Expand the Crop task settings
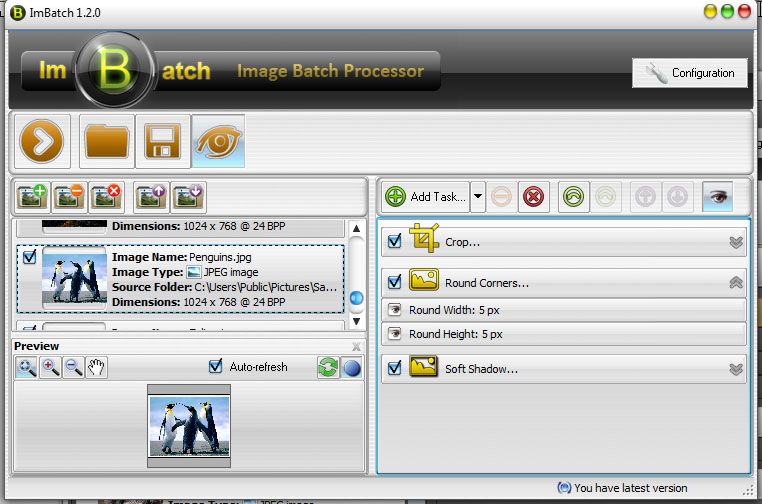Screen dimensions: 762x504 [736, 242]
